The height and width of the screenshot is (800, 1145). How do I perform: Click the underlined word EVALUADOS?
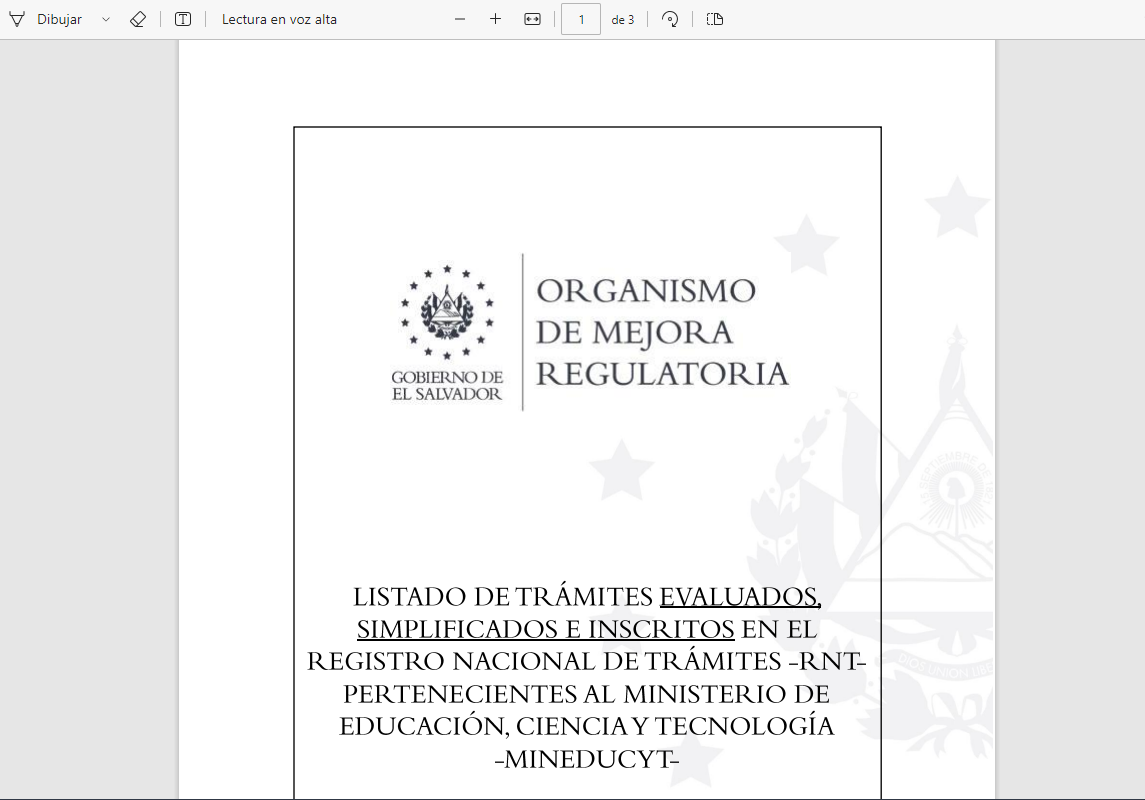(x=740, y=596)
